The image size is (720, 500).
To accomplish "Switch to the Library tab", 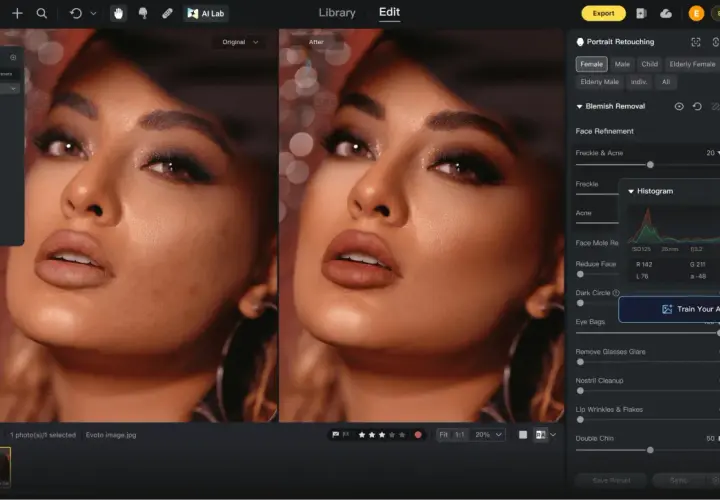I will 337,13.
